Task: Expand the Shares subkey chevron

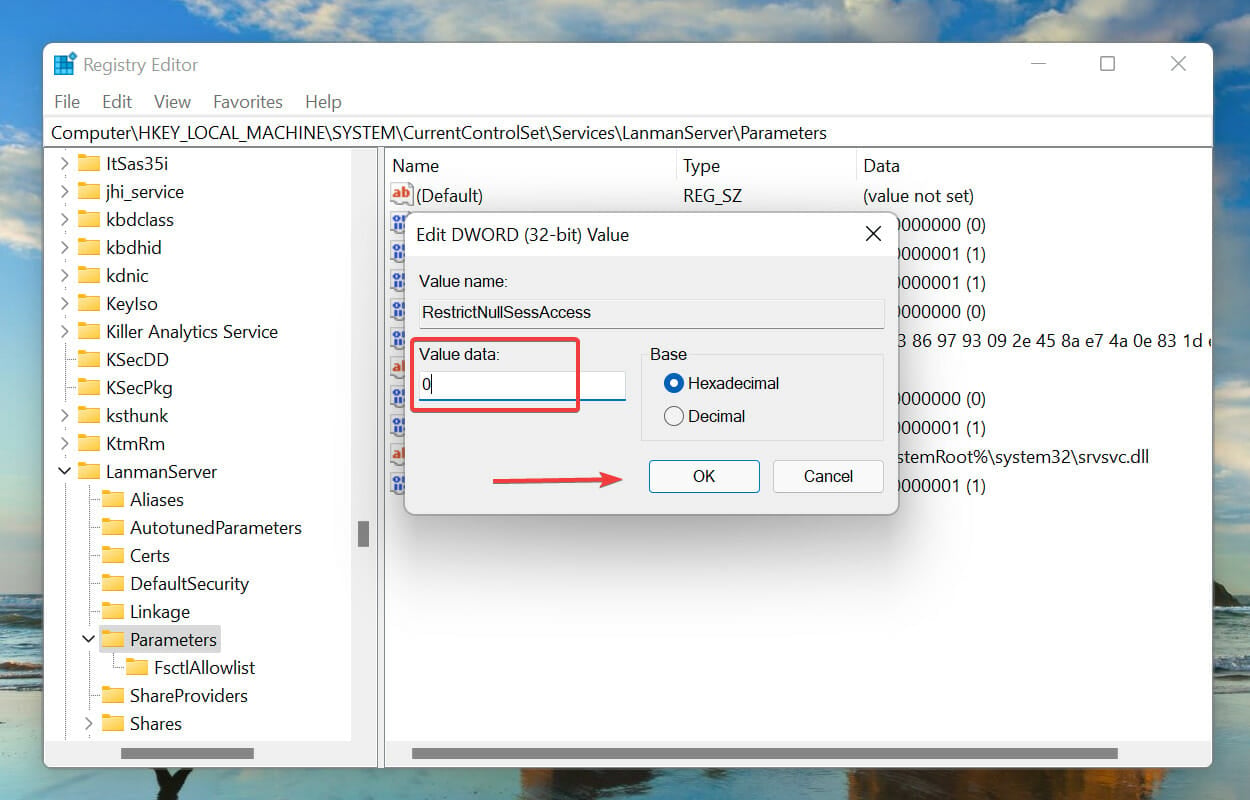Action: point(89,723)
